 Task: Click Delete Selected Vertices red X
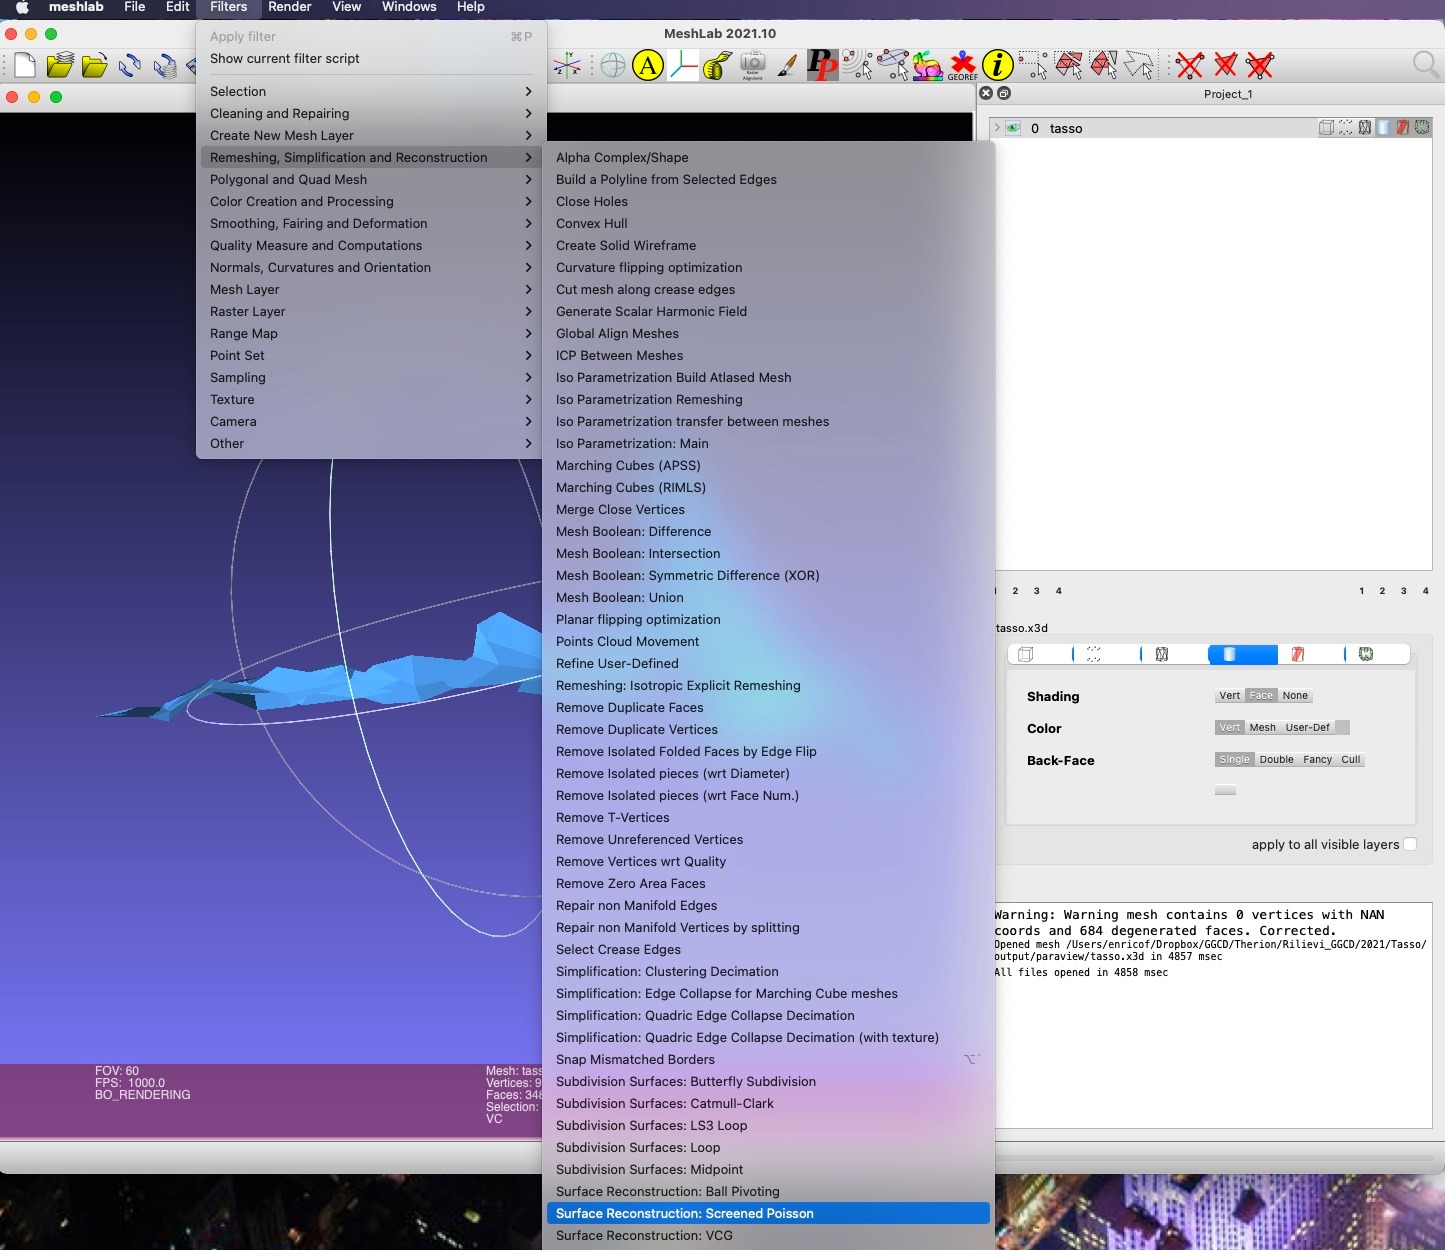coord(1189,66)
